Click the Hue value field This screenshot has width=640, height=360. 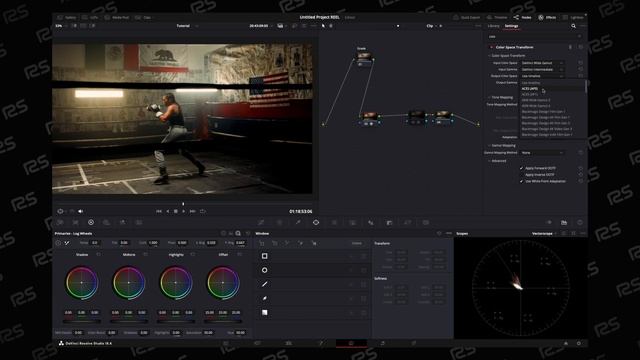(240, 333)
